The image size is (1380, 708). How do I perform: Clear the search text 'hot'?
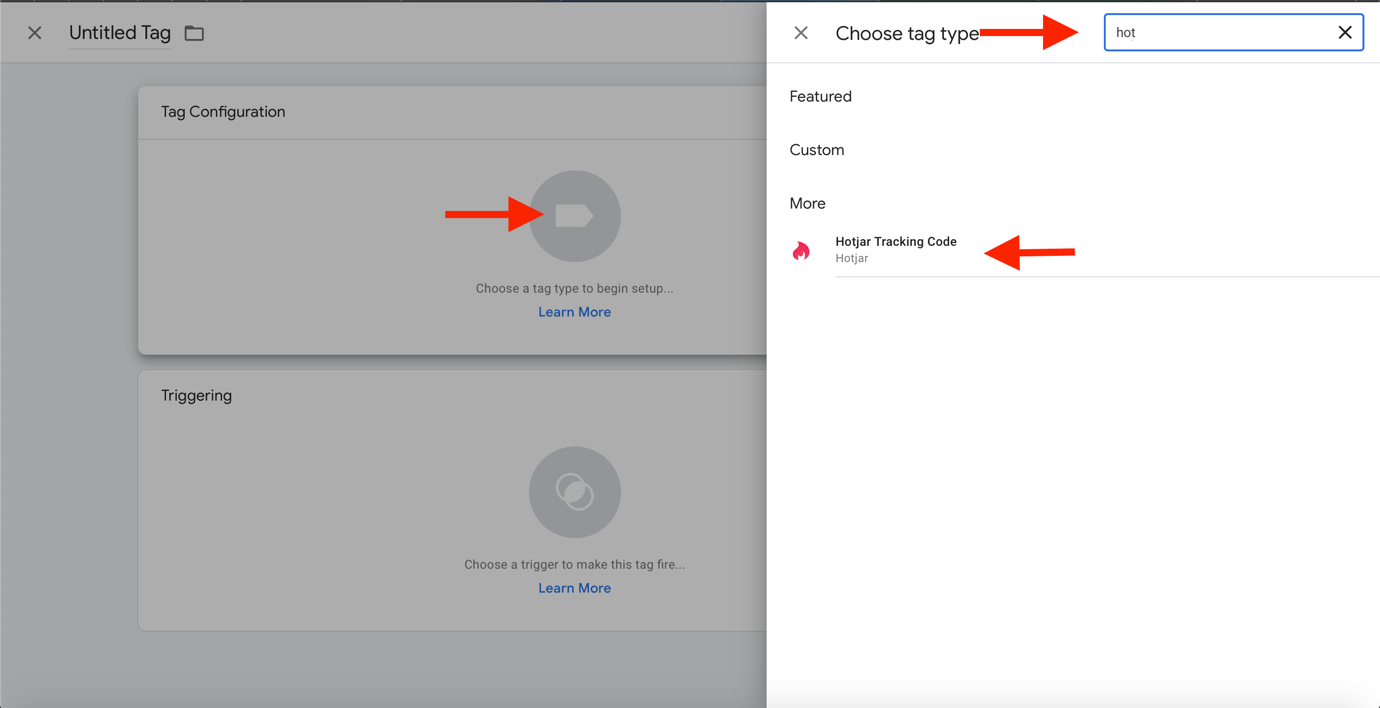[1345, 33]
